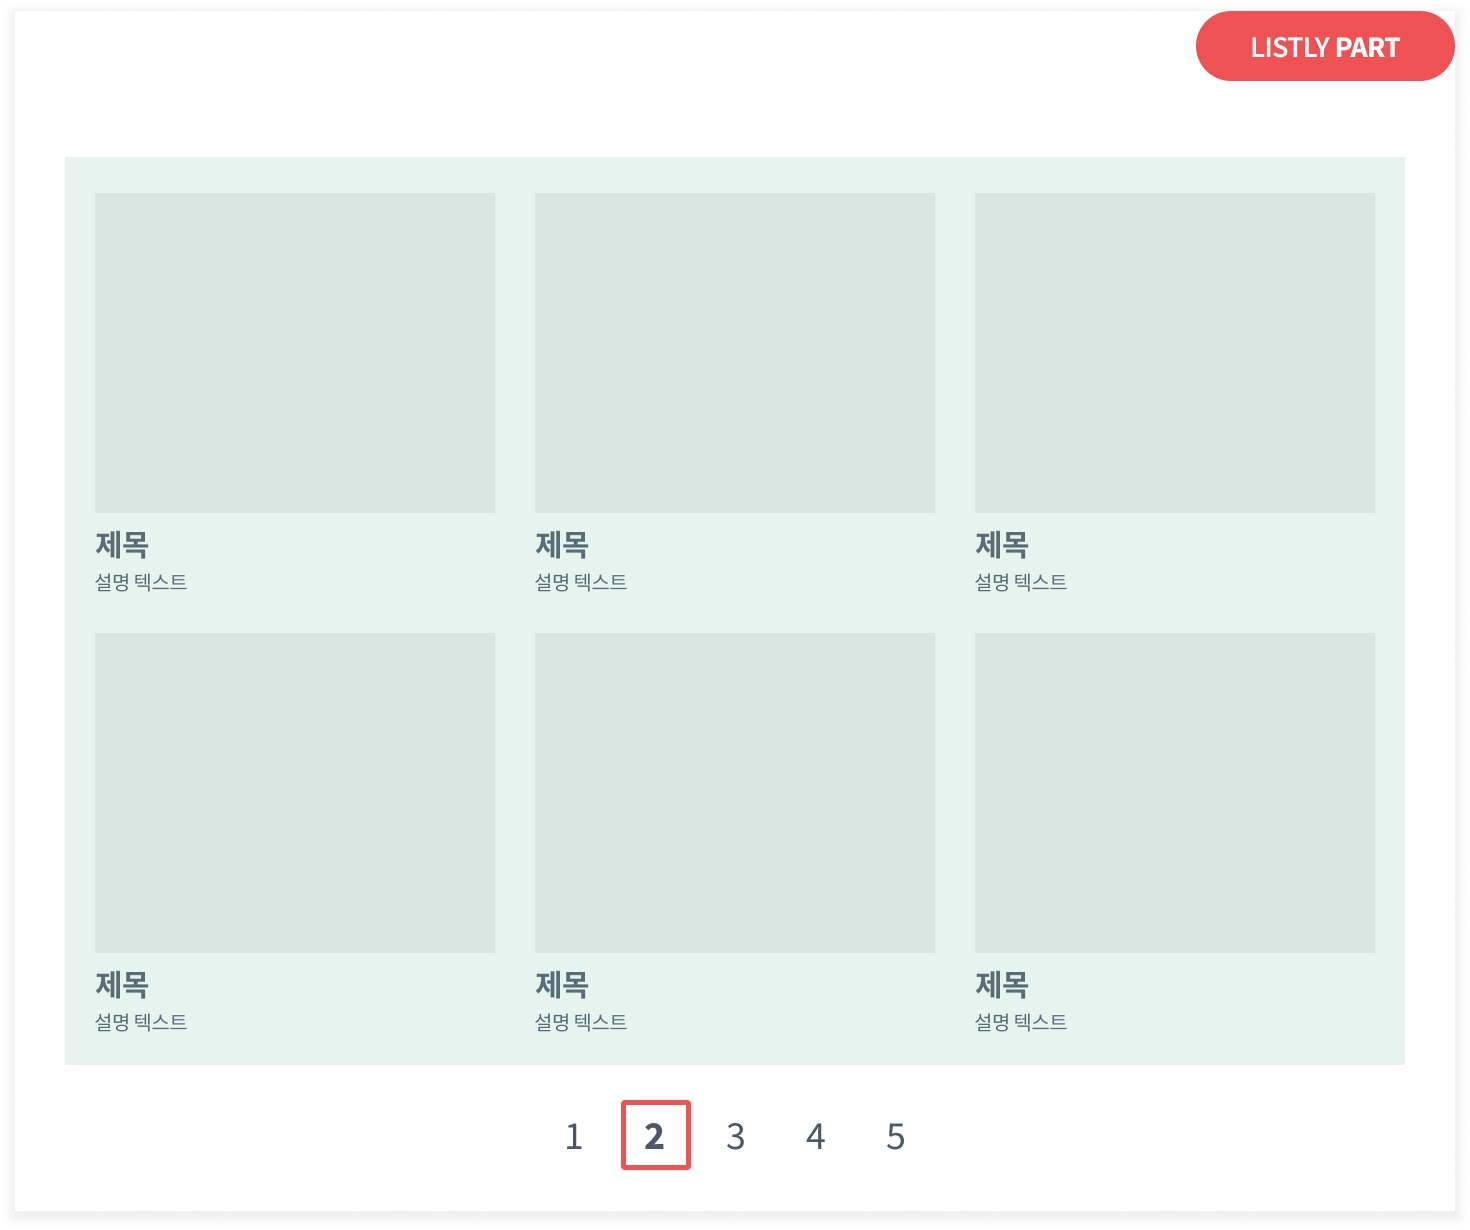Click the second card's image in bottom row
The height and width of the screenshot is (1230, 1470).
point(735,792)
